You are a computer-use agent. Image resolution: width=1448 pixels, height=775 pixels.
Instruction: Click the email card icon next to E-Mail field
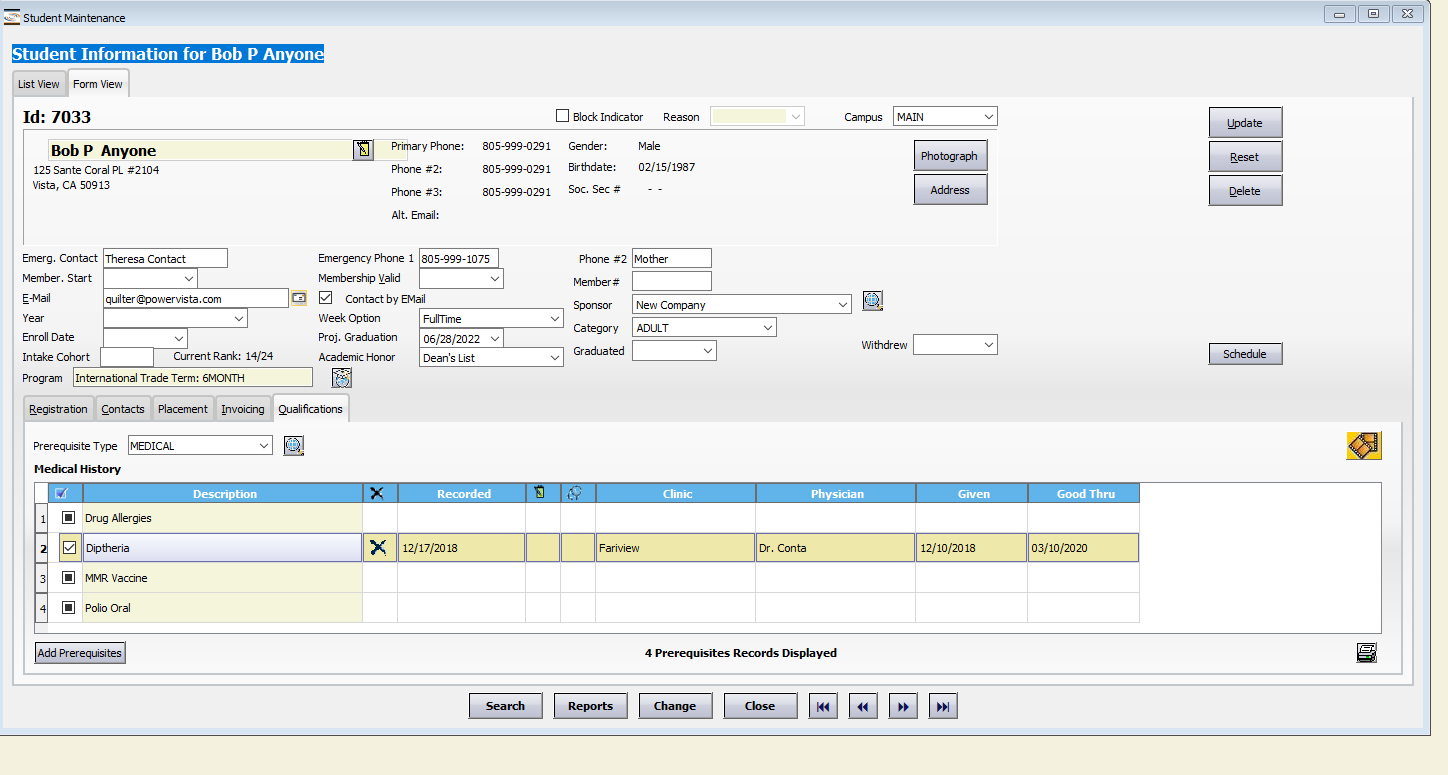(299, 298)
